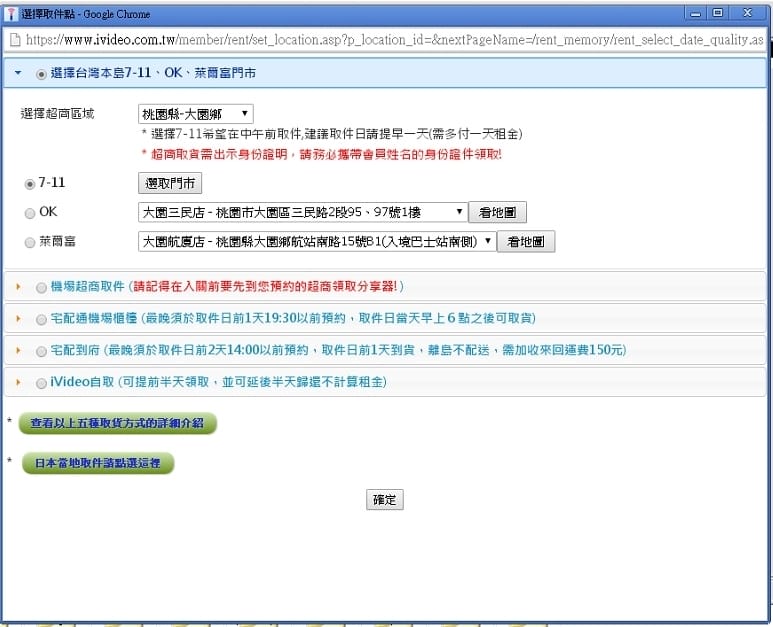Expand the 宅配通機場櫃檯 section arrow
The width and height of the screenshot is (773, 627).
pos(18,318)
